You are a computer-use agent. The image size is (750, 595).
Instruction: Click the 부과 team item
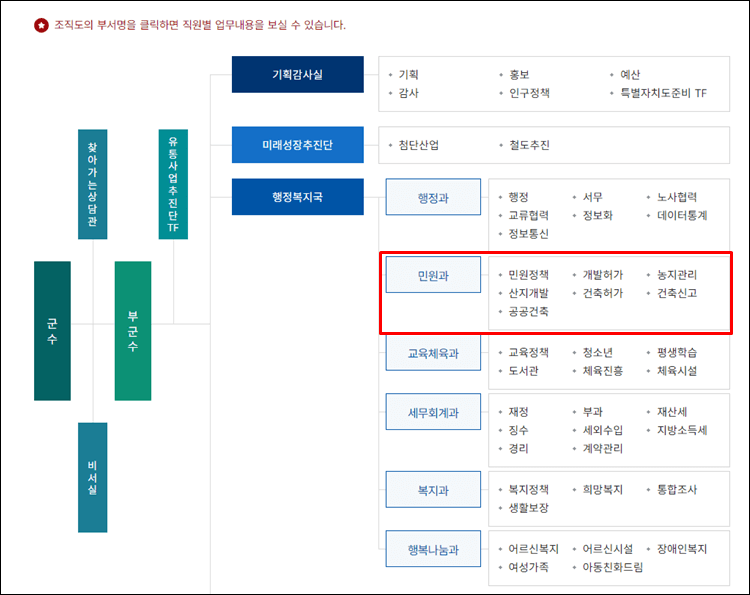pyautogui.click(x=593, y=412)
